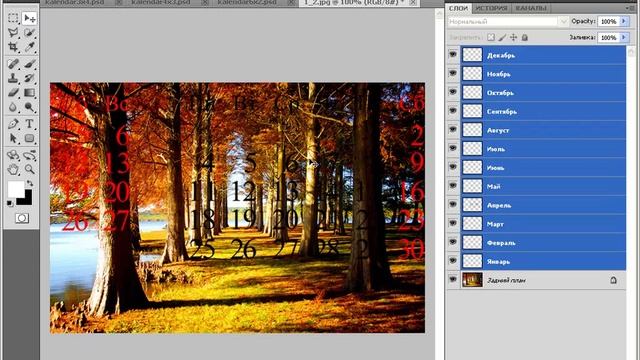Click the background color swatch
This screenshot has height=360, width=640.
coord(28,201)
